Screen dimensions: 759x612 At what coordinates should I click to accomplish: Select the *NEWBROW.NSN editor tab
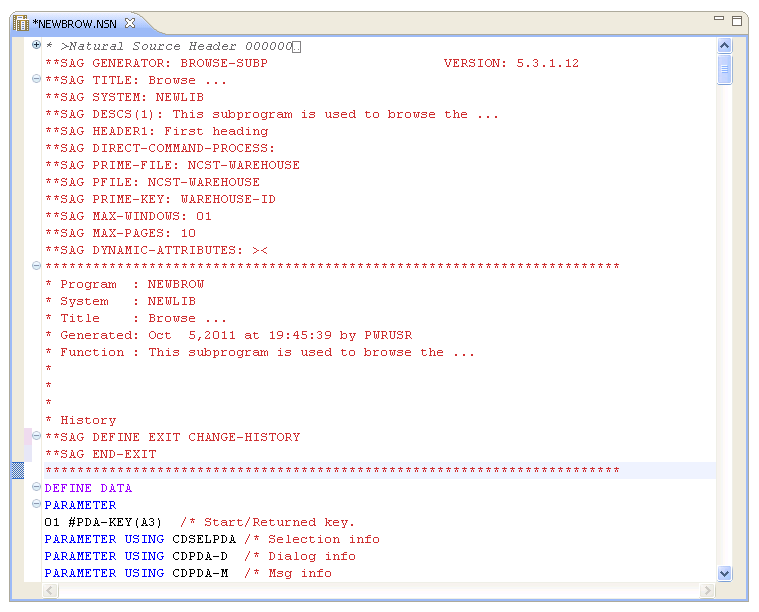tap(75, 24)
